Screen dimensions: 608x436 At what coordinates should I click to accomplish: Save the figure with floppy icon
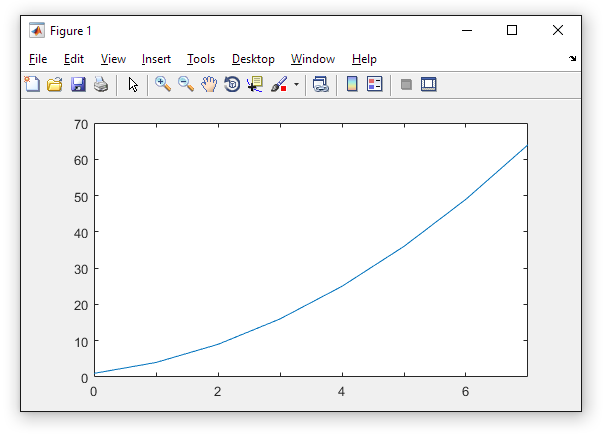pos(78,84)
